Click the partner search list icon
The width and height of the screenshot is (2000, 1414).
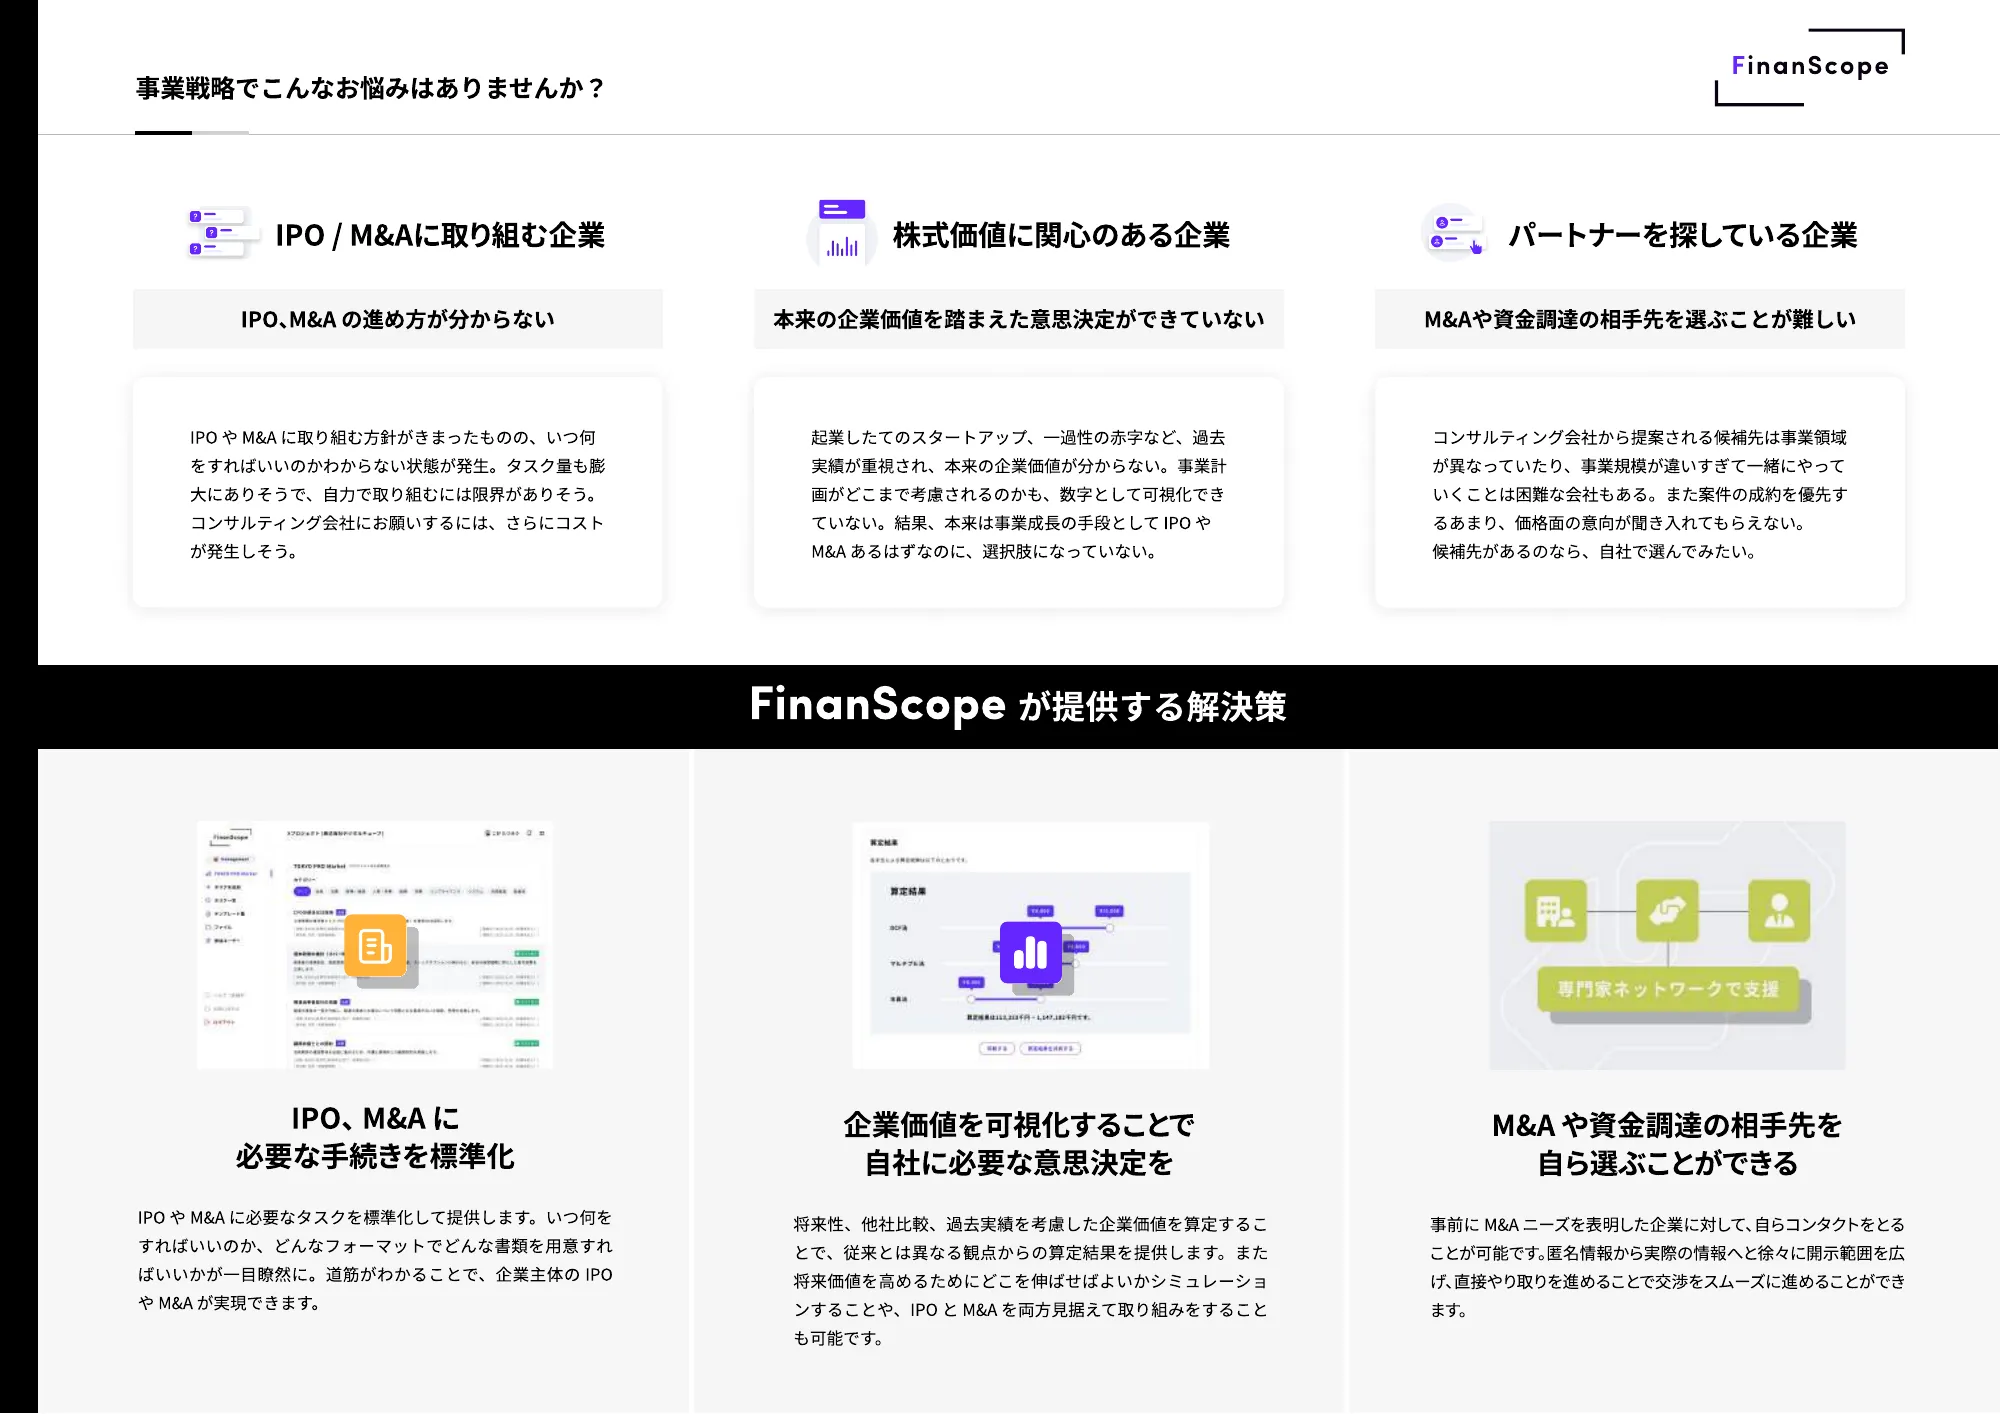(x=1453, y=234)
